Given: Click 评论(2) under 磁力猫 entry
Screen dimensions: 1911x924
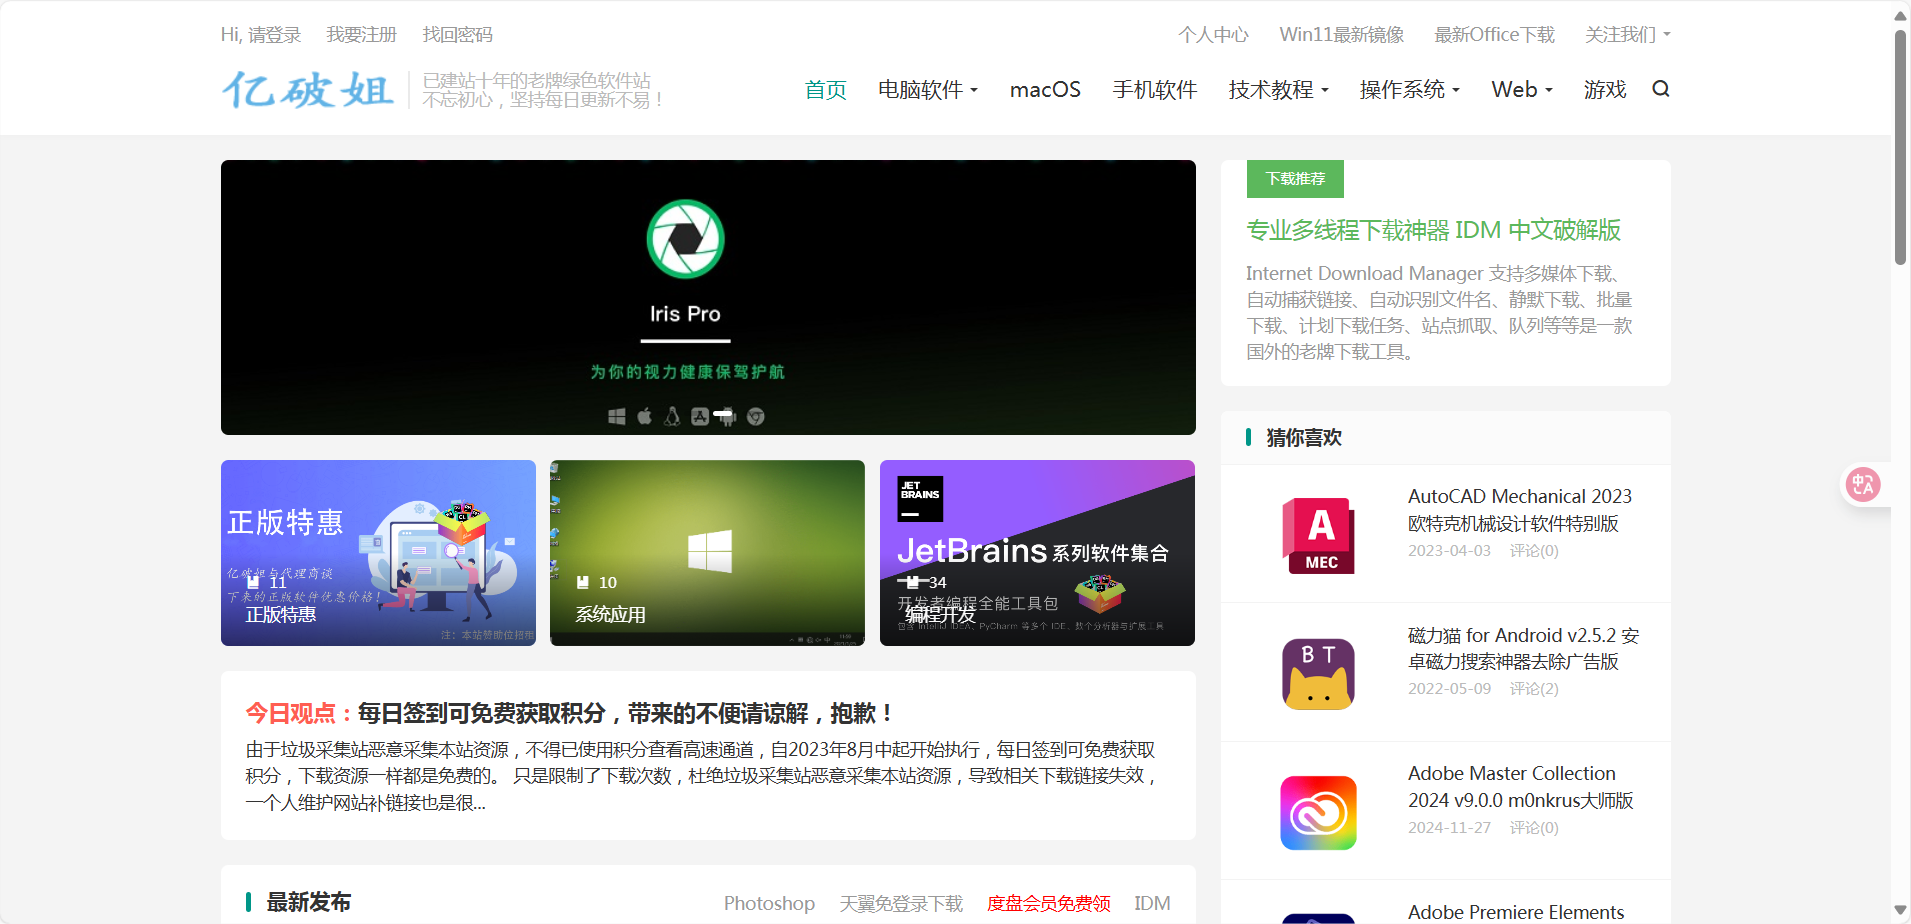Looking at the screenshot, I should [1534, 689].
